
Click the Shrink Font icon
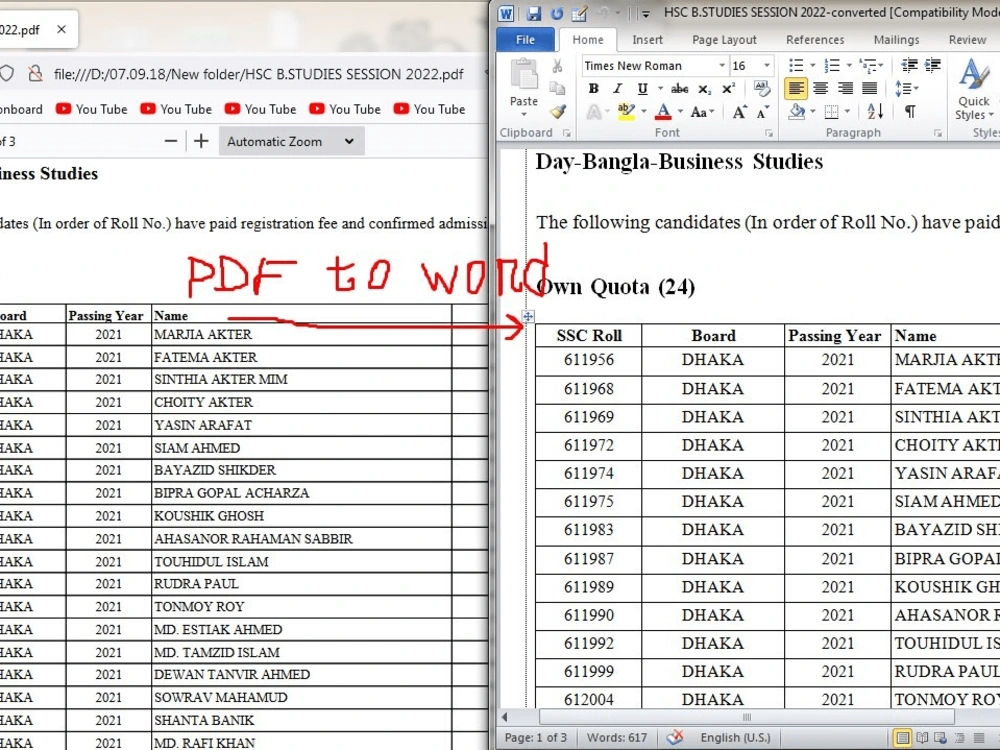(762, 112)
